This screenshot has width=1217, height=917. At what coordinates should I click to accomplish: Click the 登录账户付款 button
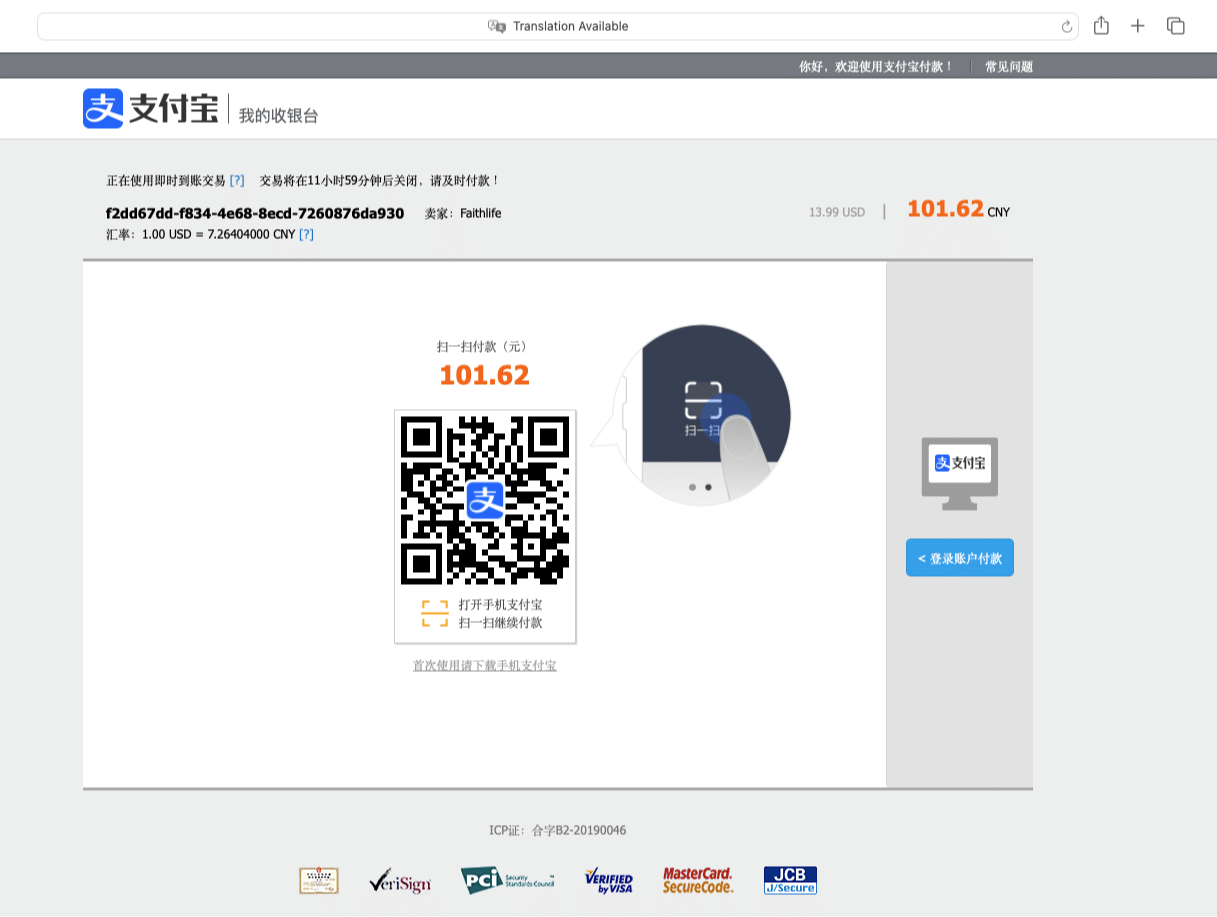[x=960, y=558]
